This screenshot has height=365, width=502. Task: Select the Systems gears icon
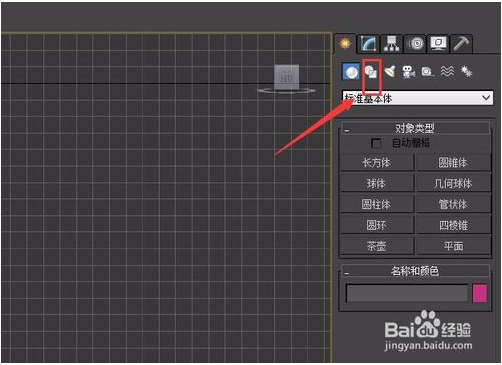pos(466,71)
